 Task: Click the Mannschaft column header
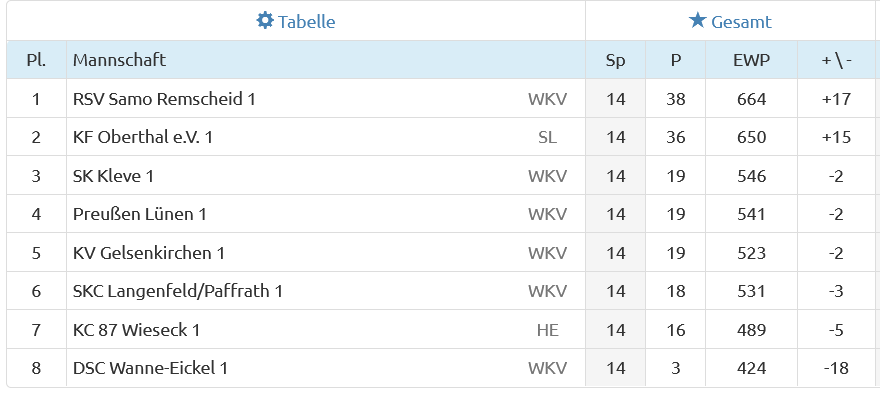(119, 60)
